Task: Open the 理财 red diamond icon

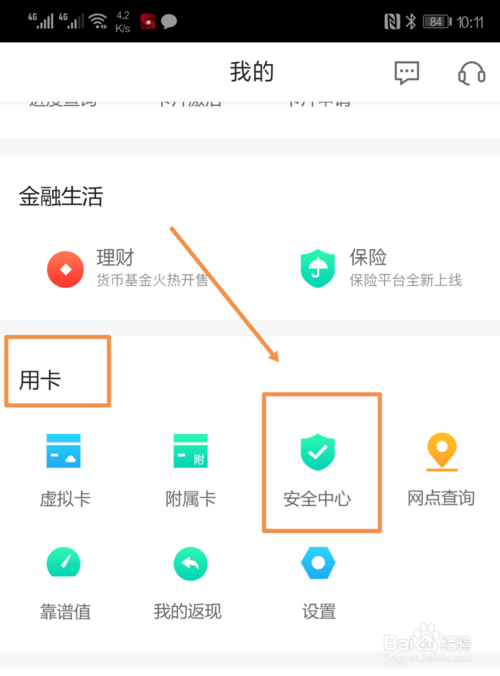Action: coord(66,269)
